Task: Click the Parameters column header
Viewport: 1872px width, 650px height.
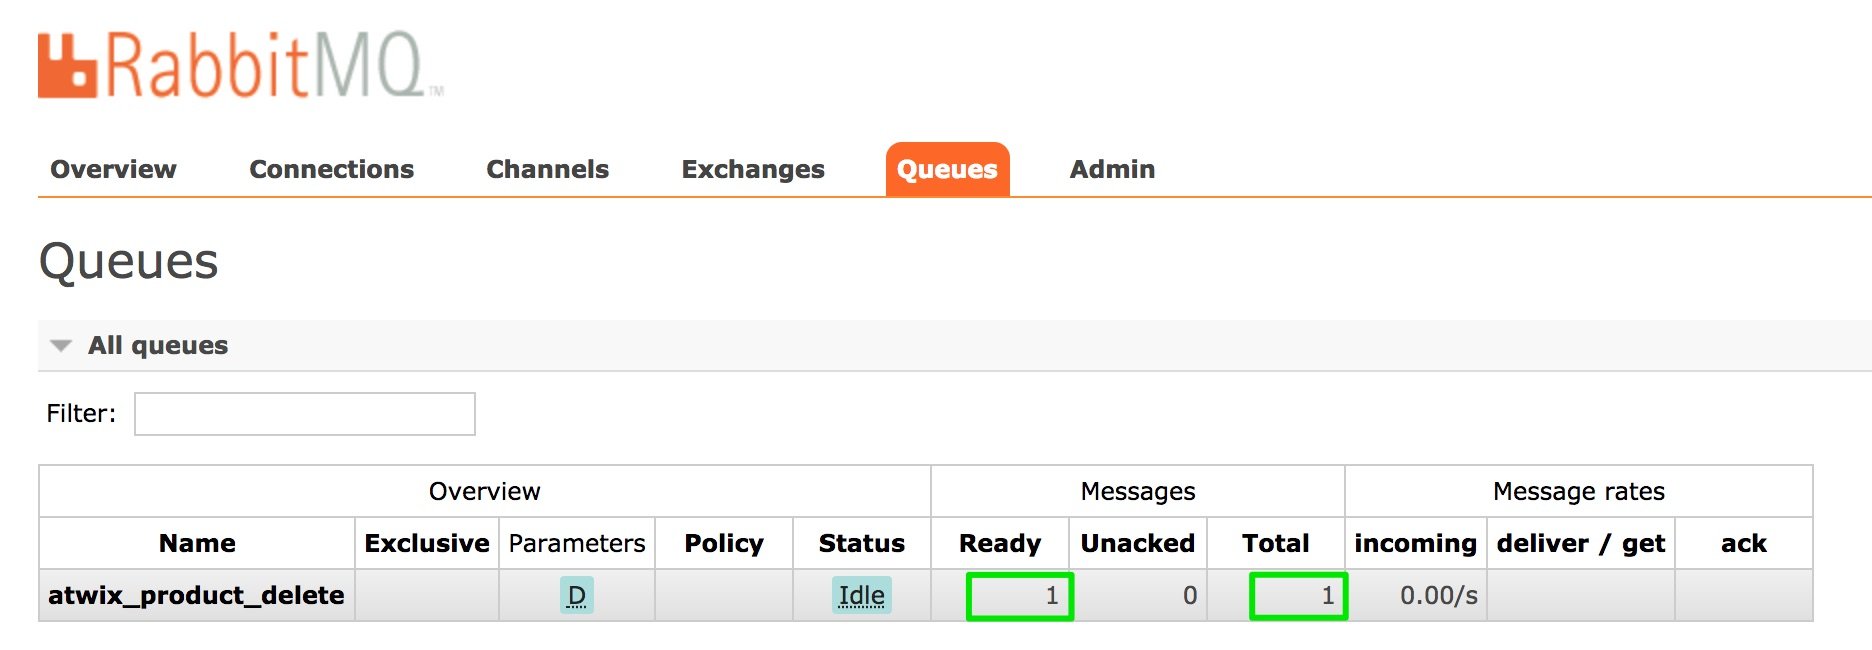Action: pyautogui.click(x=577, y=543)
